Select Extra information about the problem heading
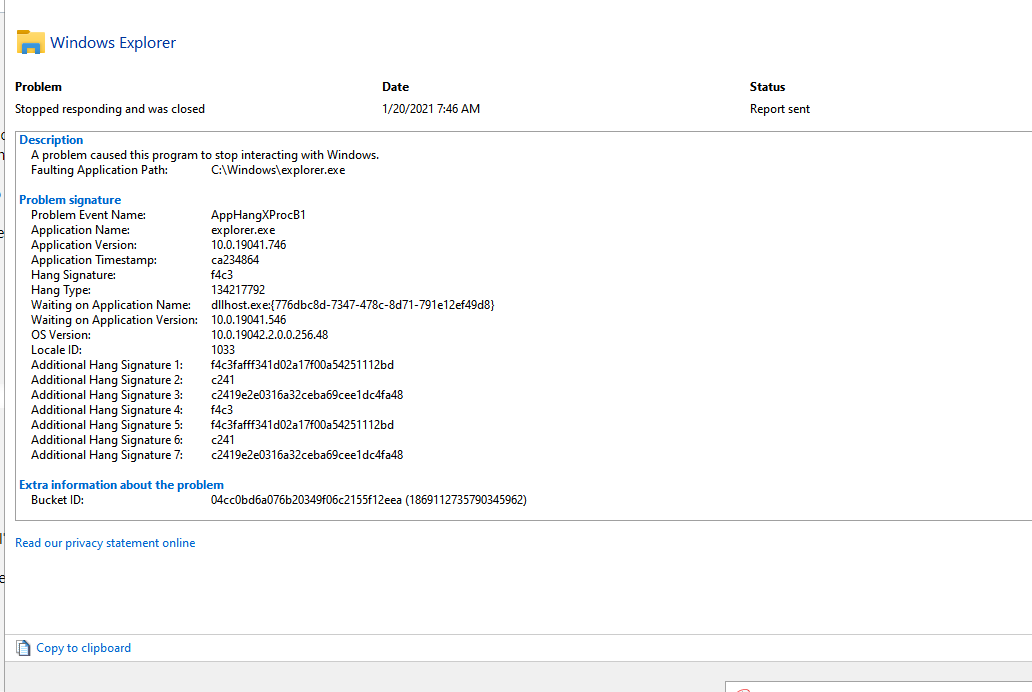This screenshot has height=692, width=1032. 121,485
